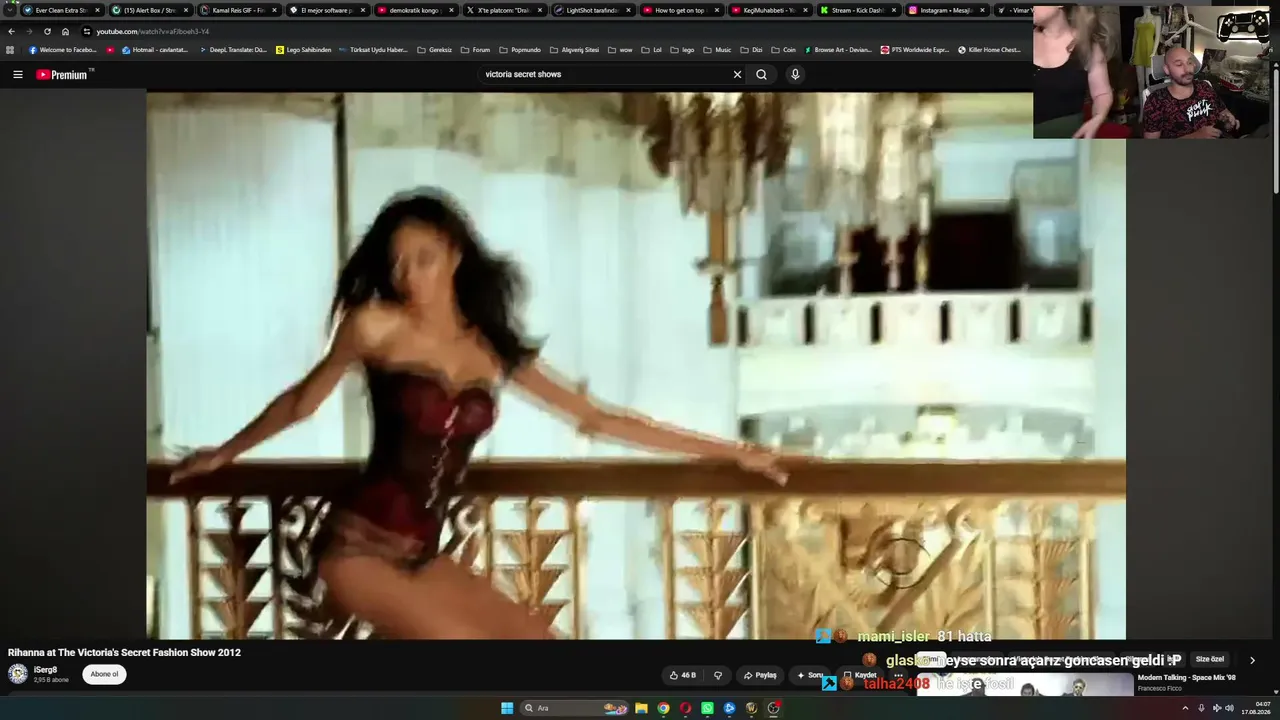Open the Lego Sahibinden bookmark
The height and width of the screenshot is (720, 1280).
[303, 49]
